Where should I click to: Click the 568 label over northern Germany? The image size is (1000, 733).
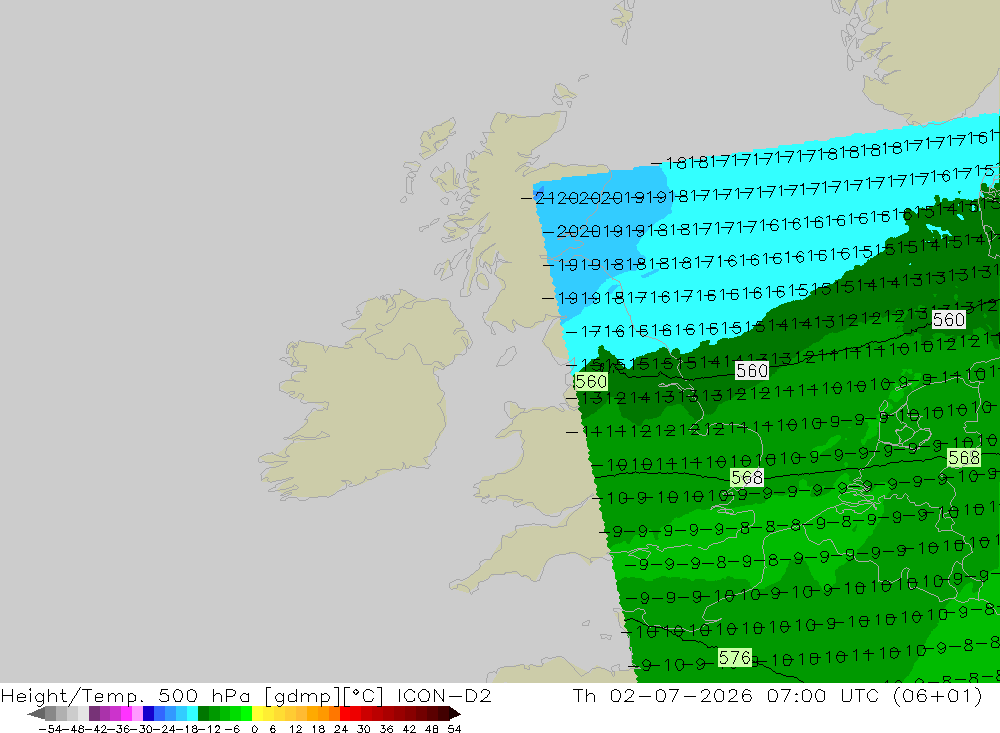(964, 457)
